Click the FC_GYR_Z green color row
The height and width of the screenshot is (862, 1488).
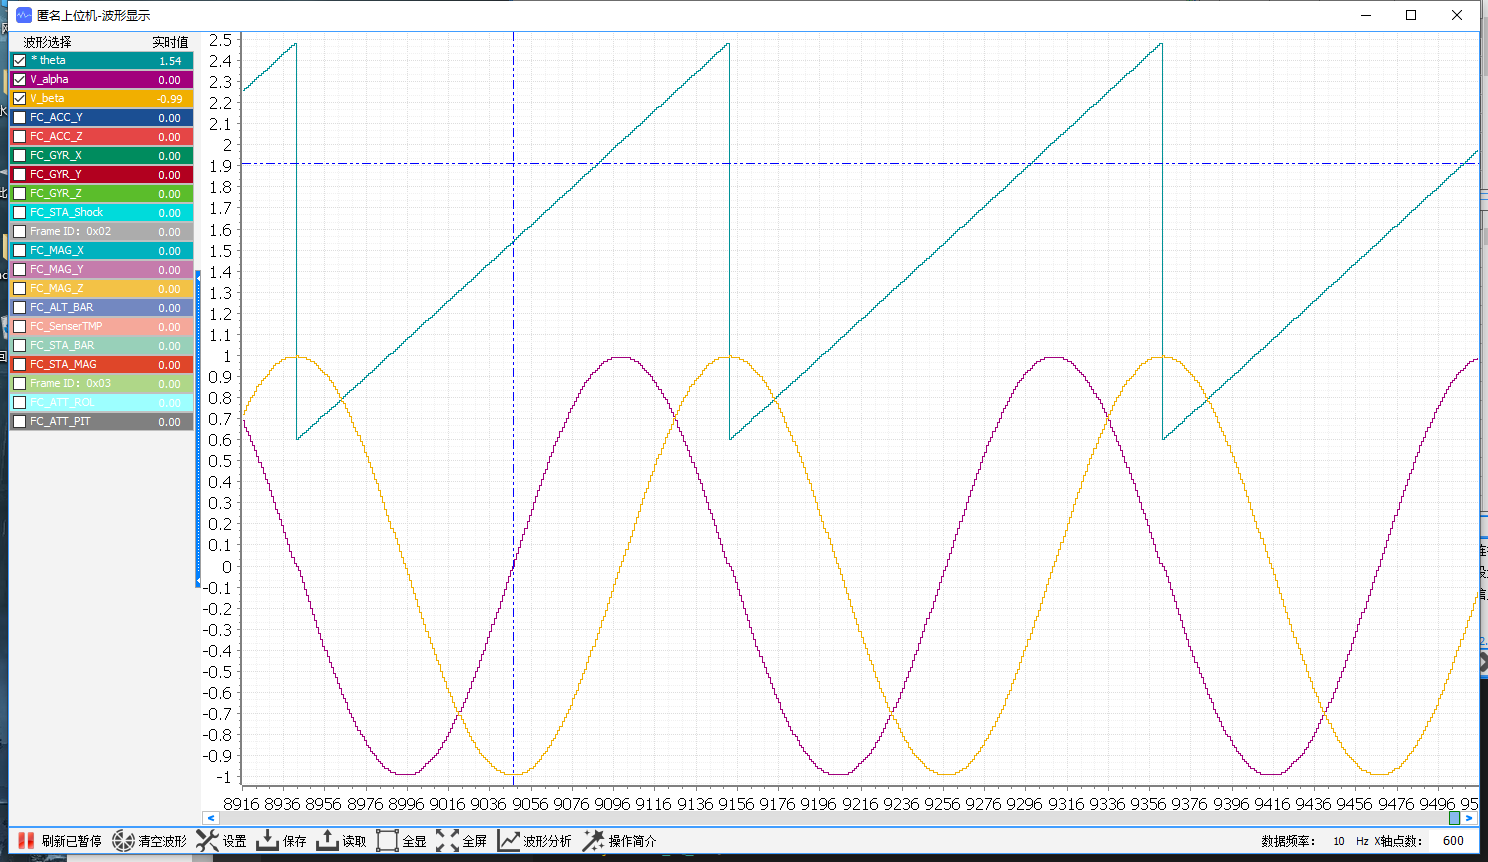click(101, 193)
